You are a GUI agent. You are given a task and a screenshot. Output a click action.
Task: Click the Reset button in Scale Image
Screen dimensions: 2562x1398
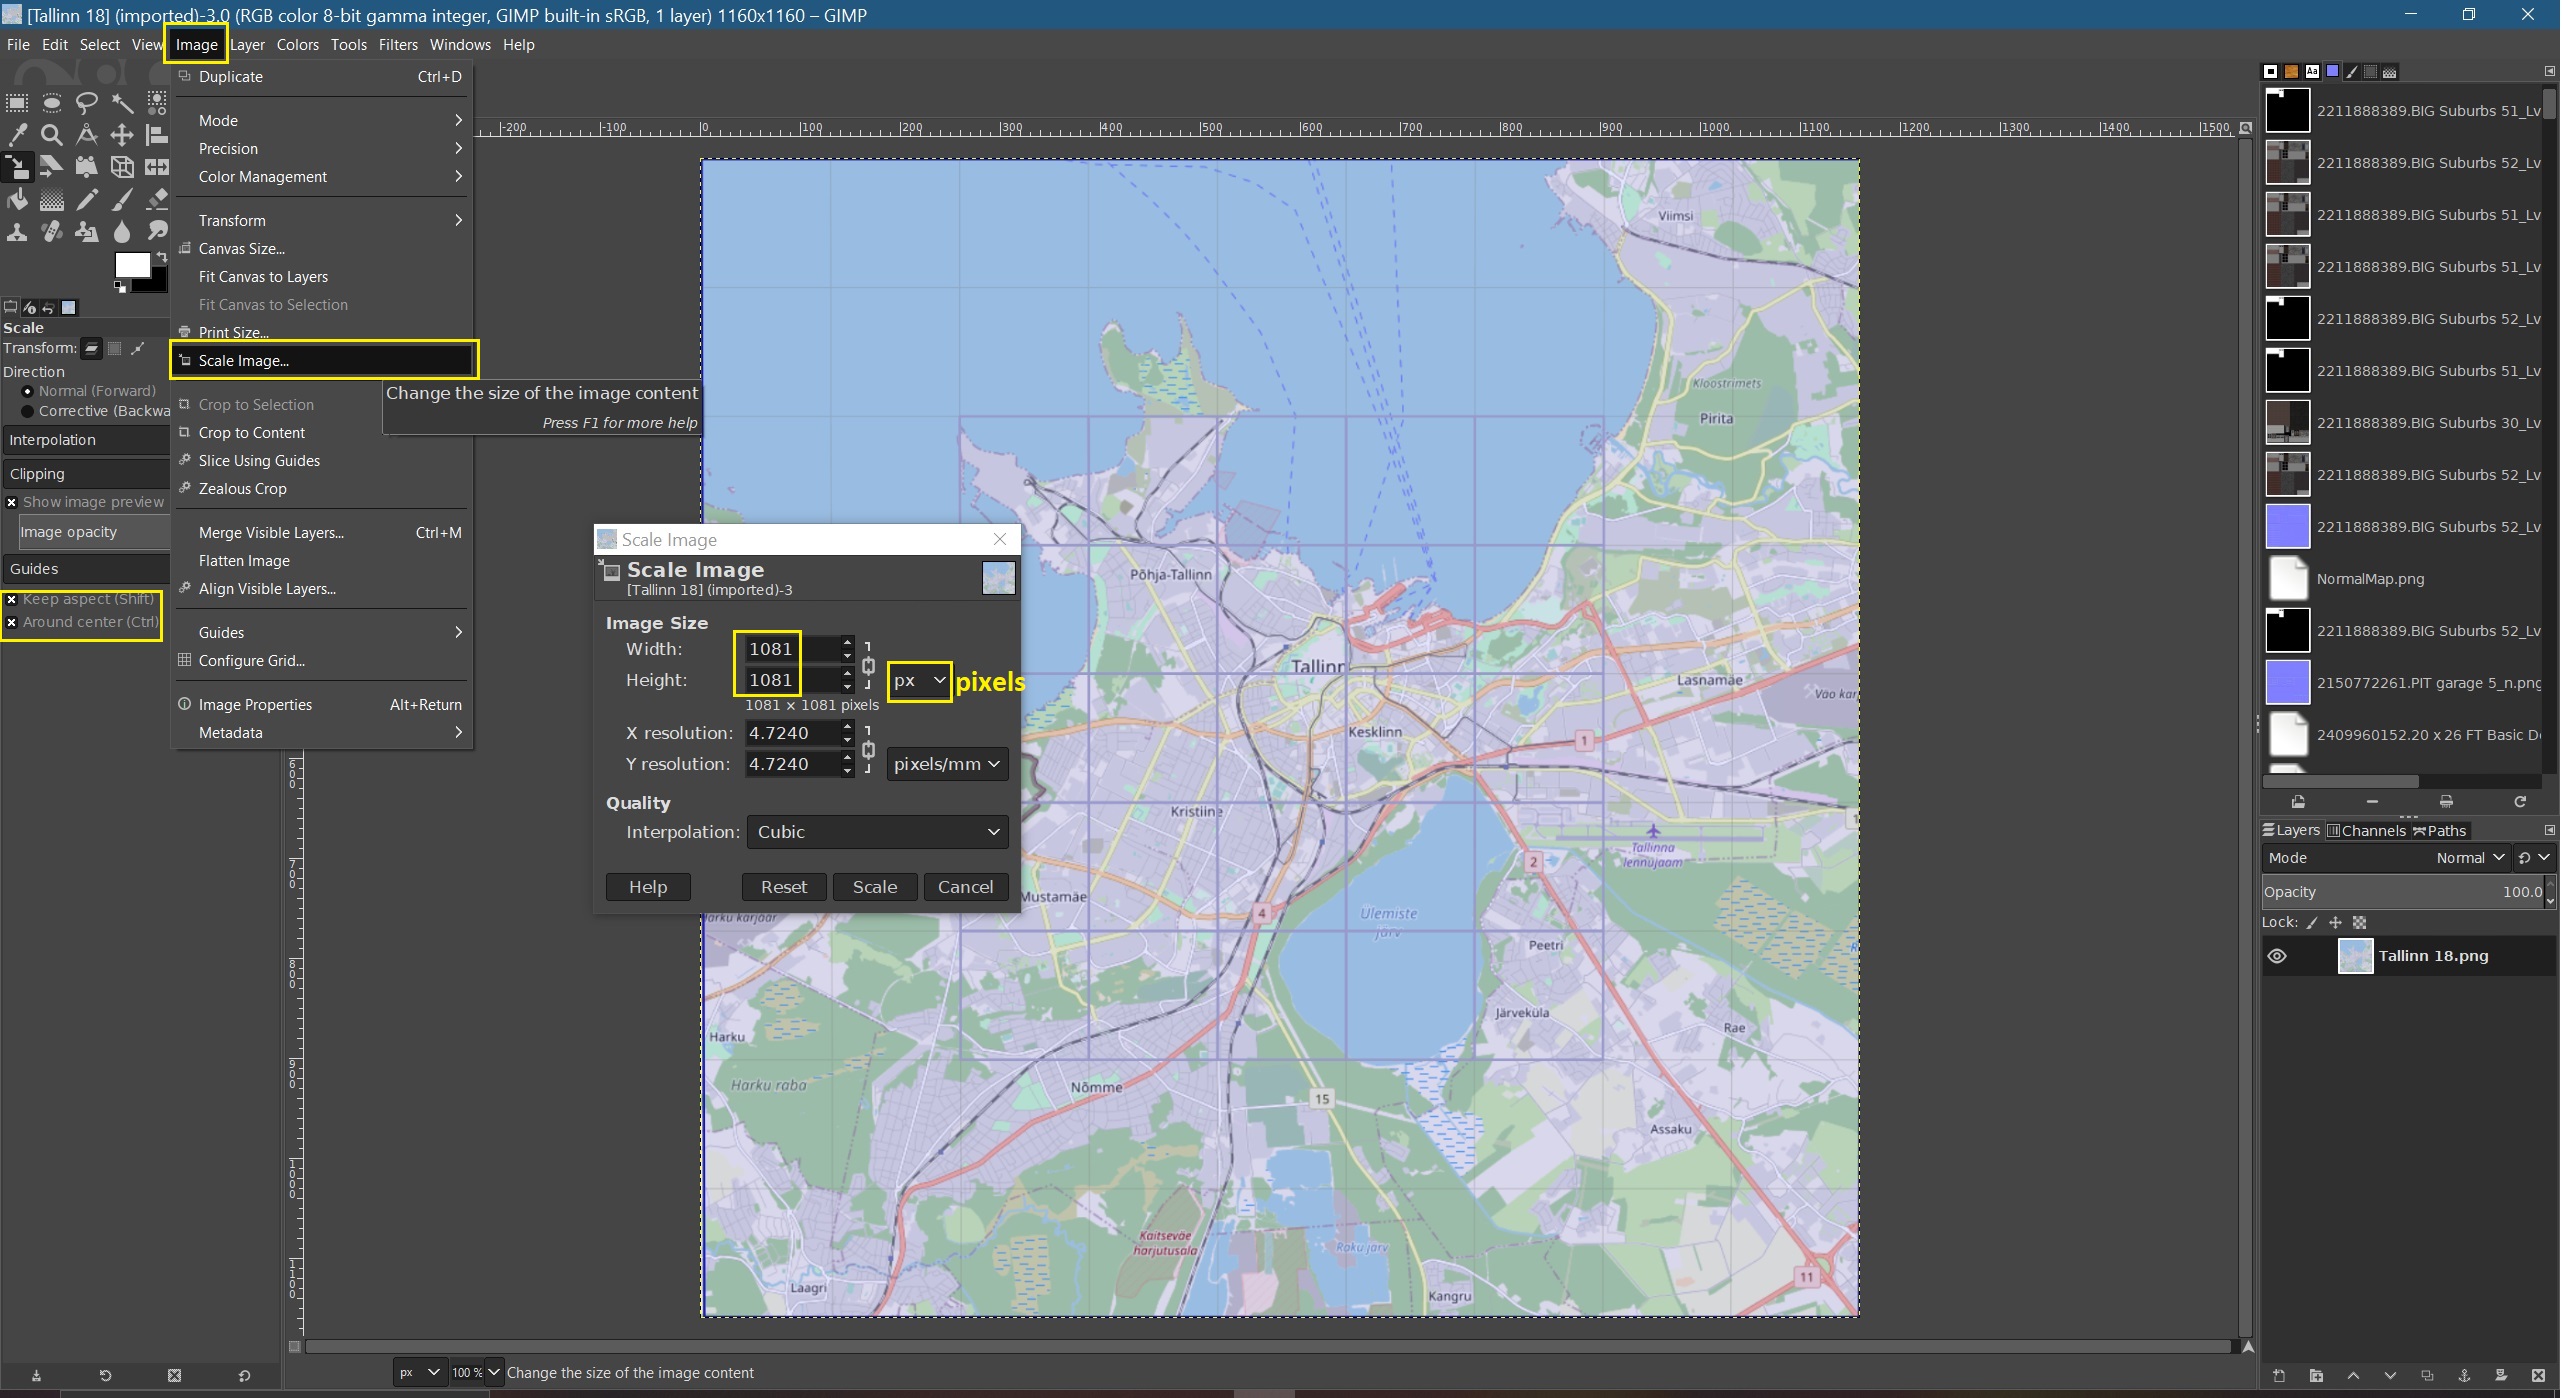(x=783, y=888)
